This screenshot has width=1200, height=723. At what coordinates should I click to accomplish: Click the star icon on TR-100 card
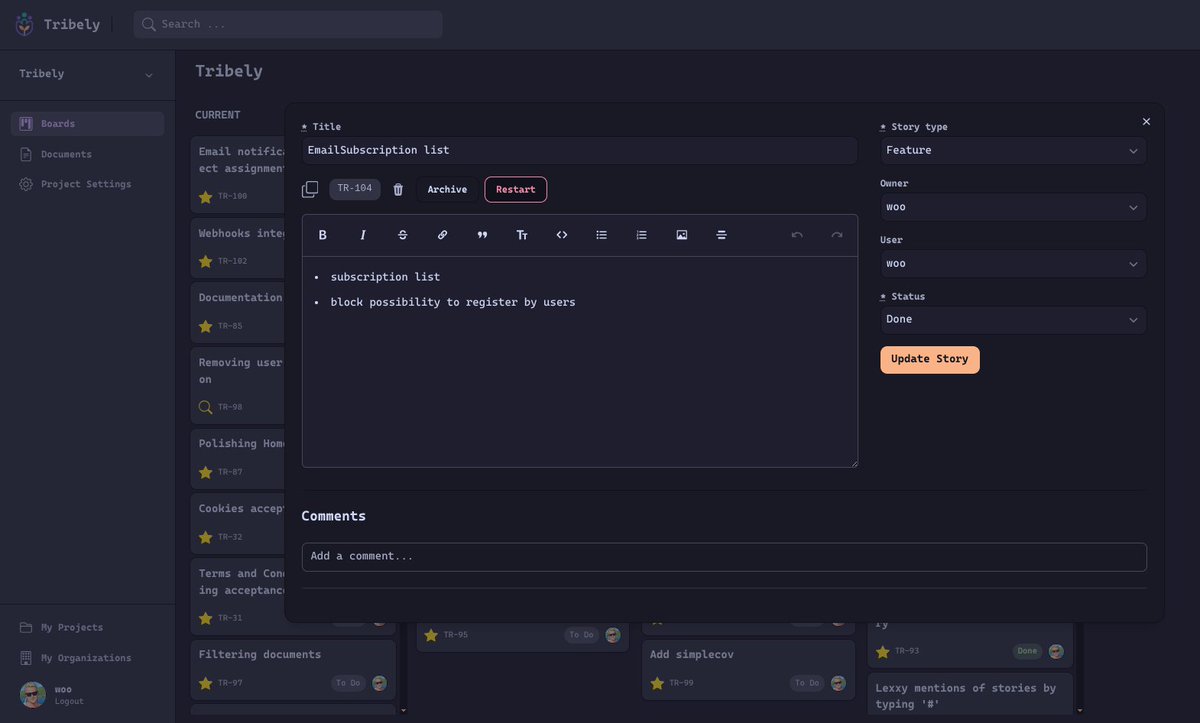point(205,197)
